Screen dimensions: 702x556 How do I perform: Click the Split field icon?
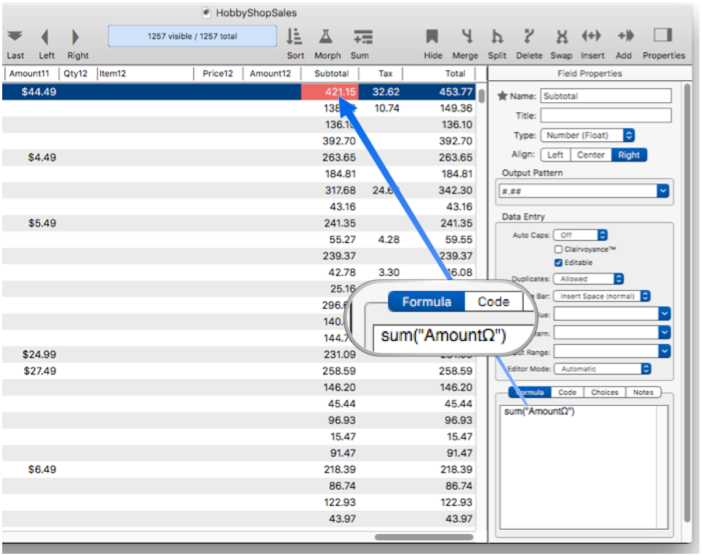click(x=497, y=36)
